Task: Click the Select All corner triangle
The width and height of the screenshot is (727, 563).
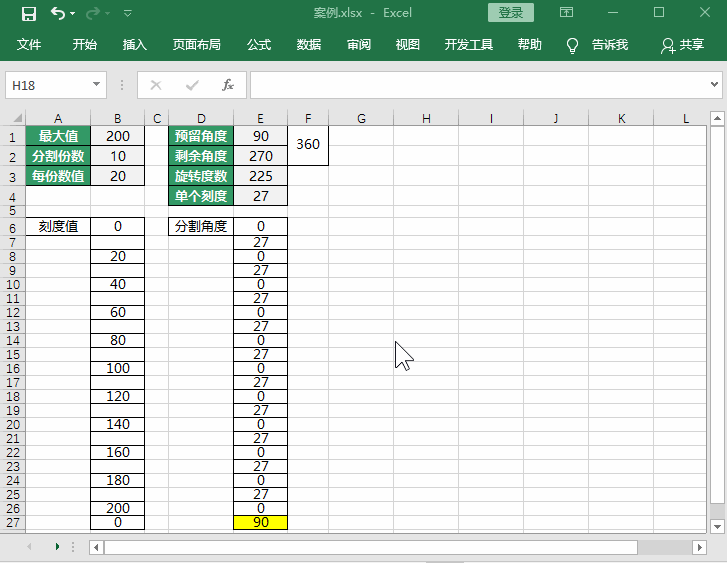Action: 17,118
